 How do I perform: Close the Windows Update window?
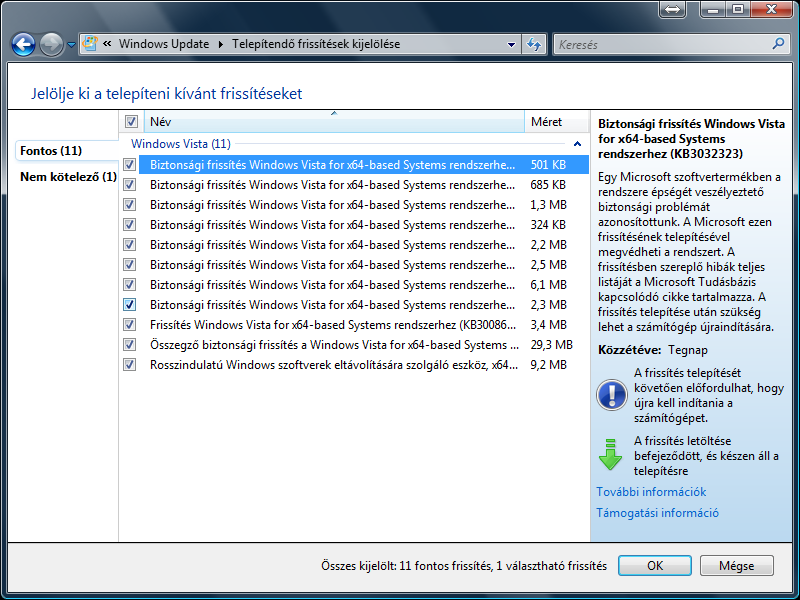pyautogui.click(x=771, y=9)
